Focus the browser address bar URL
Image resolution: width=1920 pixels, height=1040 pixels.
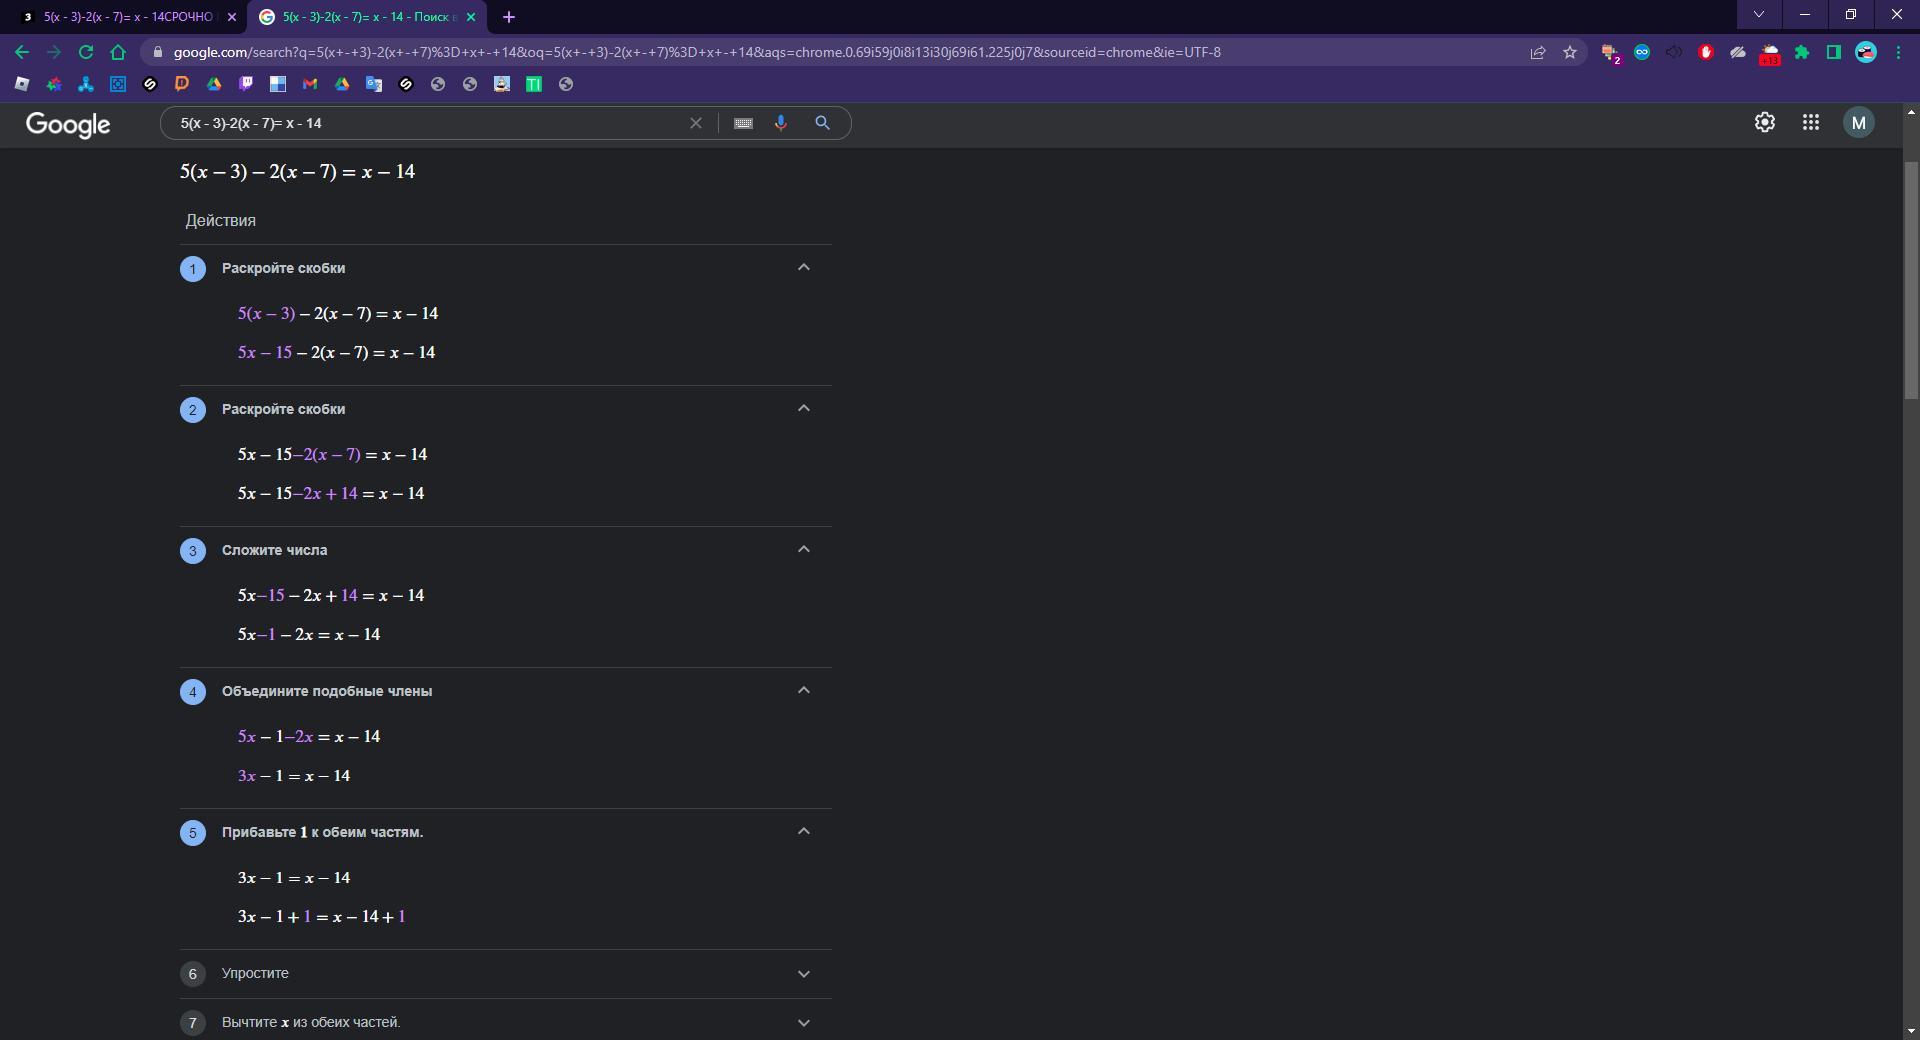point(697,52)
